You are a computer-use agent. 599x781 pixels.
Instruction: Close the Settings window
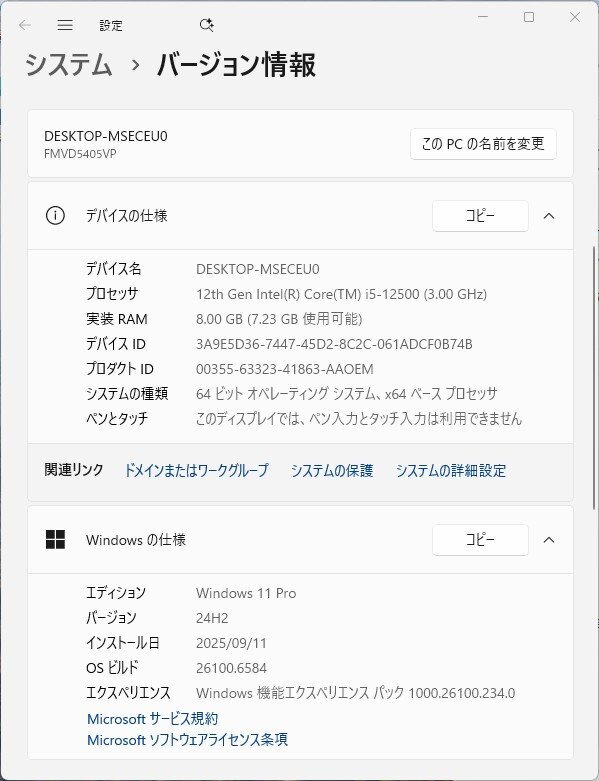coord(575,17)
